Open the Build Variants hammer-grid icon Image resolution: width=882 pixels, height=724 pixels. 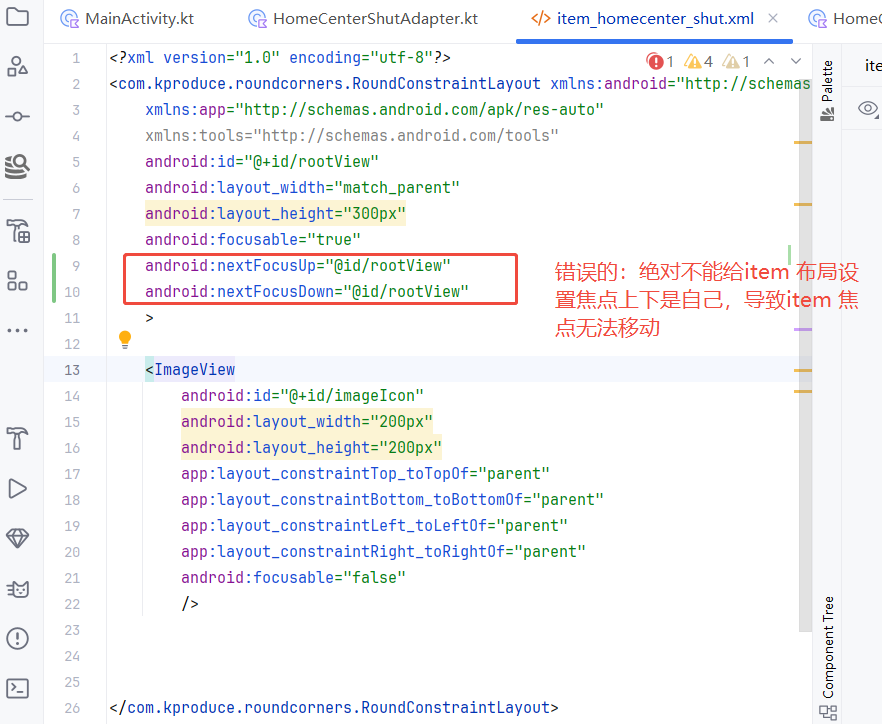pos(17,231)
